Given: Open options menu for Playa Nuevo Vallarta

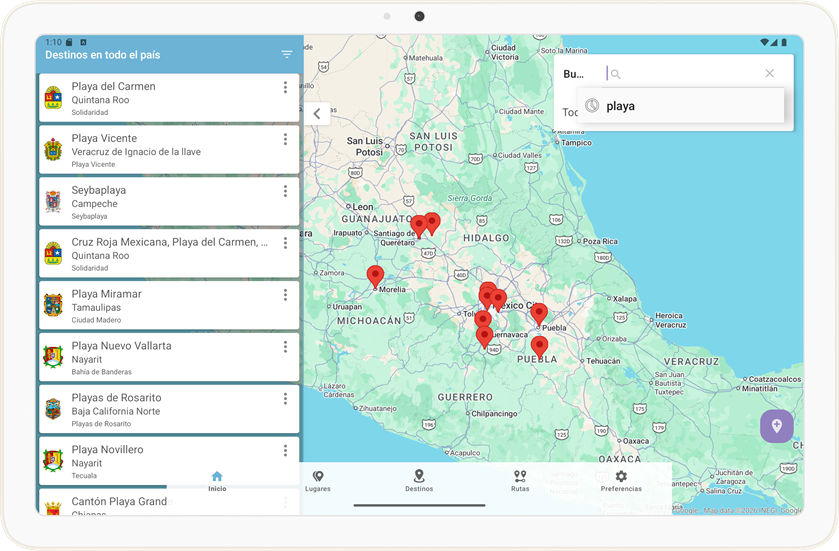Looking at the screenshot, I should click(x=285, y=347).
